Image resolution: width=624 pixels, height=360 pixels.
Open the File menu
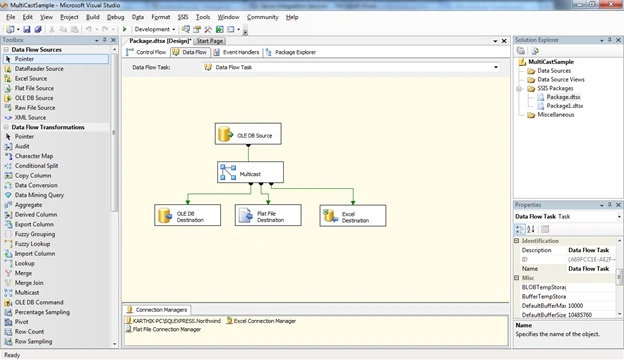point(11,17)
